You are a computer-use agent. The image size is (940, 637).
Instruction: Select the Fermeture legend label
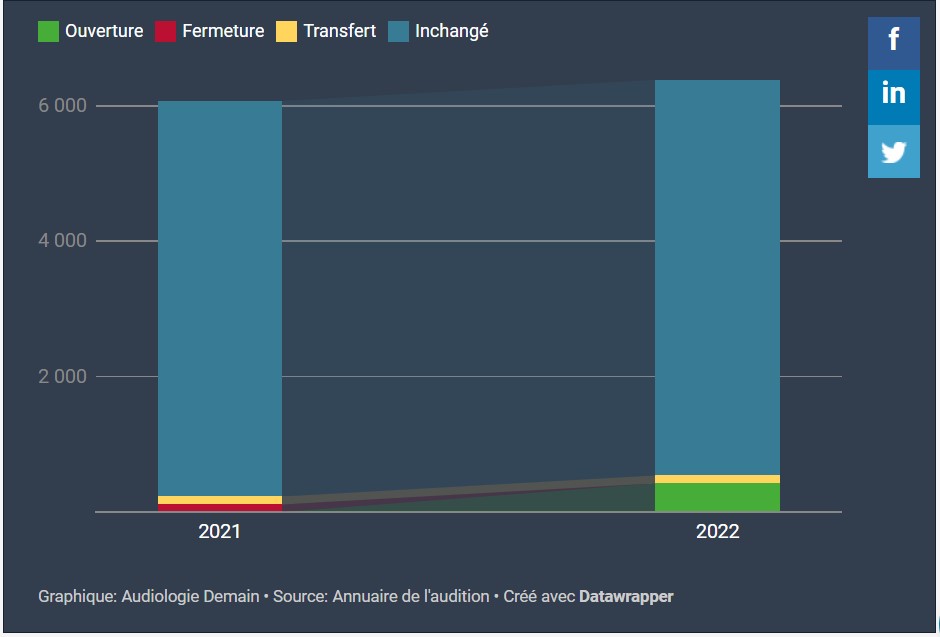pos(223,32)
